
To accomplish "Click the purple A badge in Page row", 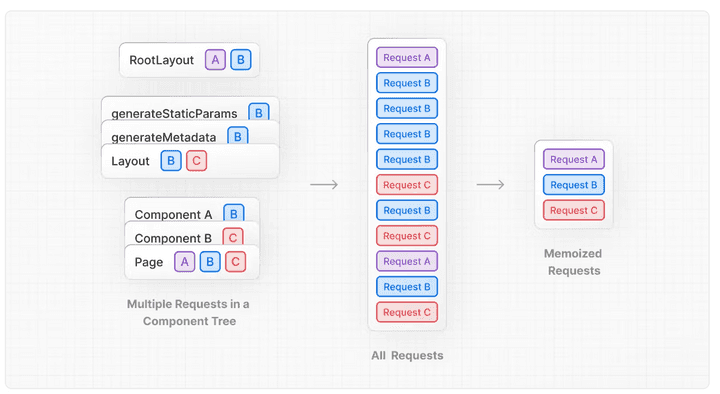I will tap(185, 262).
